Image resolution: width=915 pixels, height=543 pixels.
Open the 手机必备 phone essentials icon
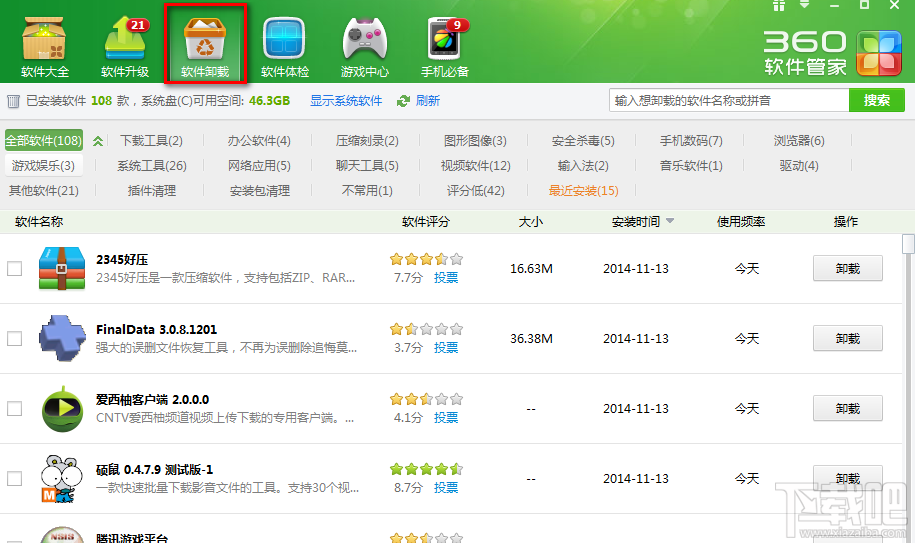[x=445, y=47]
